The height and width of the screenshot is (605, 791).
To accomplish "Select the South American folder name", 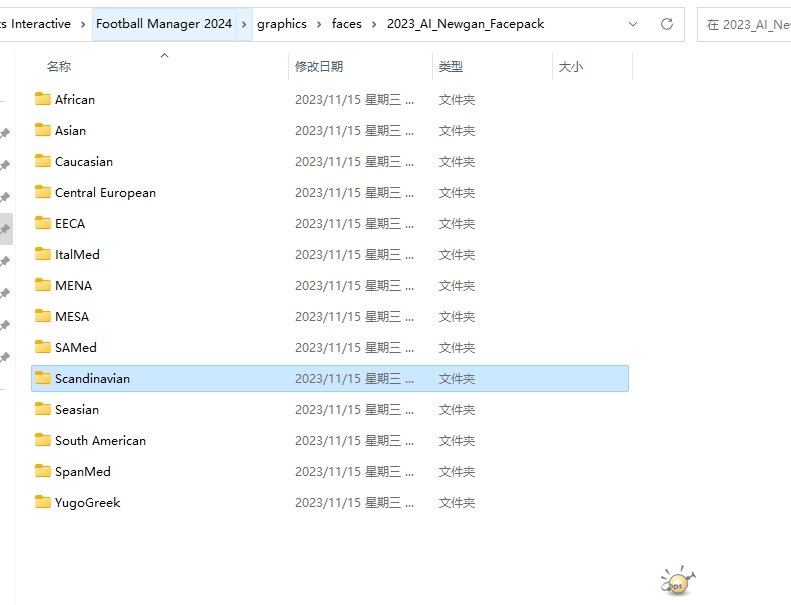I will (100, 441).
